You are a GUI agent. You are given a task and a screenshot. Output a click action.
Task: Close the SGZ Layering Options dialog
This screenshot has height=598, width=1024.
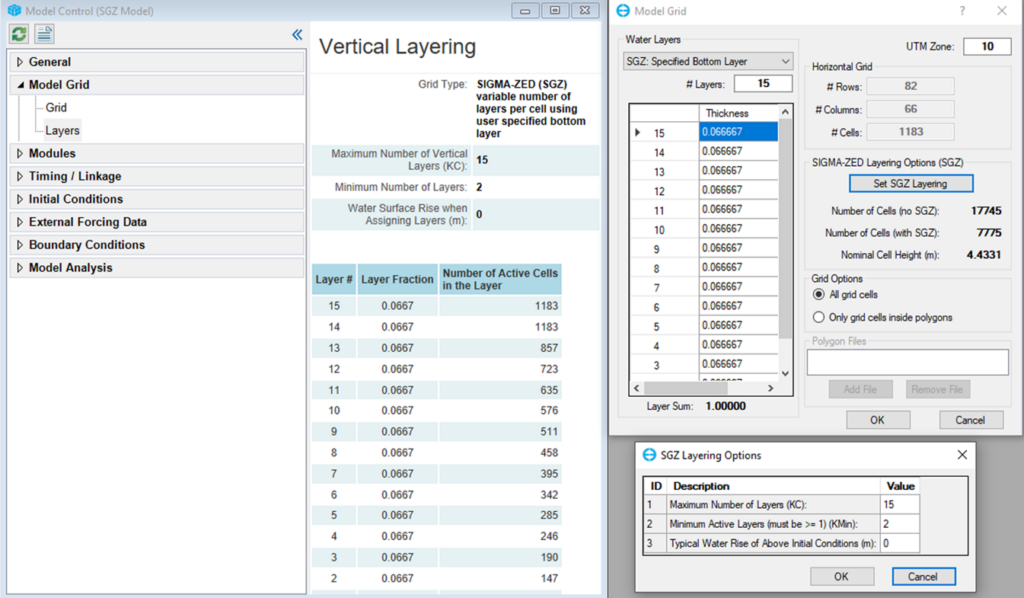coord(962,455)
